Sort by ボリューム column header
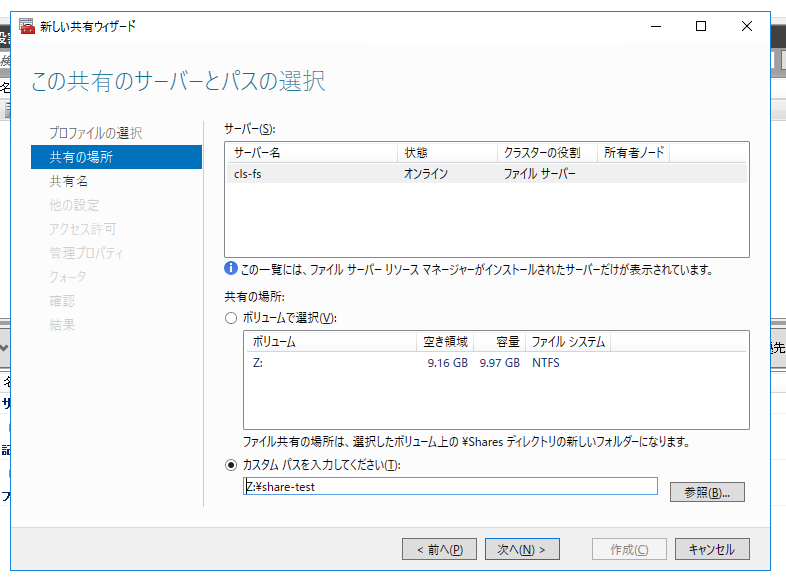Screen dimensions: 786x586 (331, 342)
